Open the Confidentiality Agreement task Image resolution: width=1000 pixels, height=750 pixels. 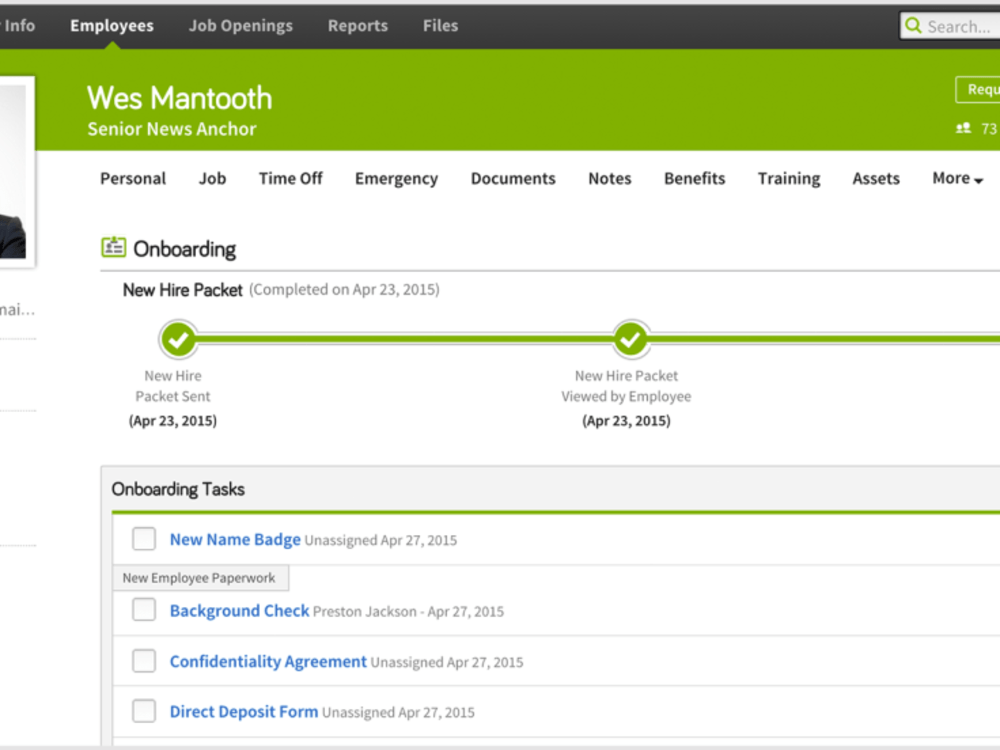pos(267,661)
